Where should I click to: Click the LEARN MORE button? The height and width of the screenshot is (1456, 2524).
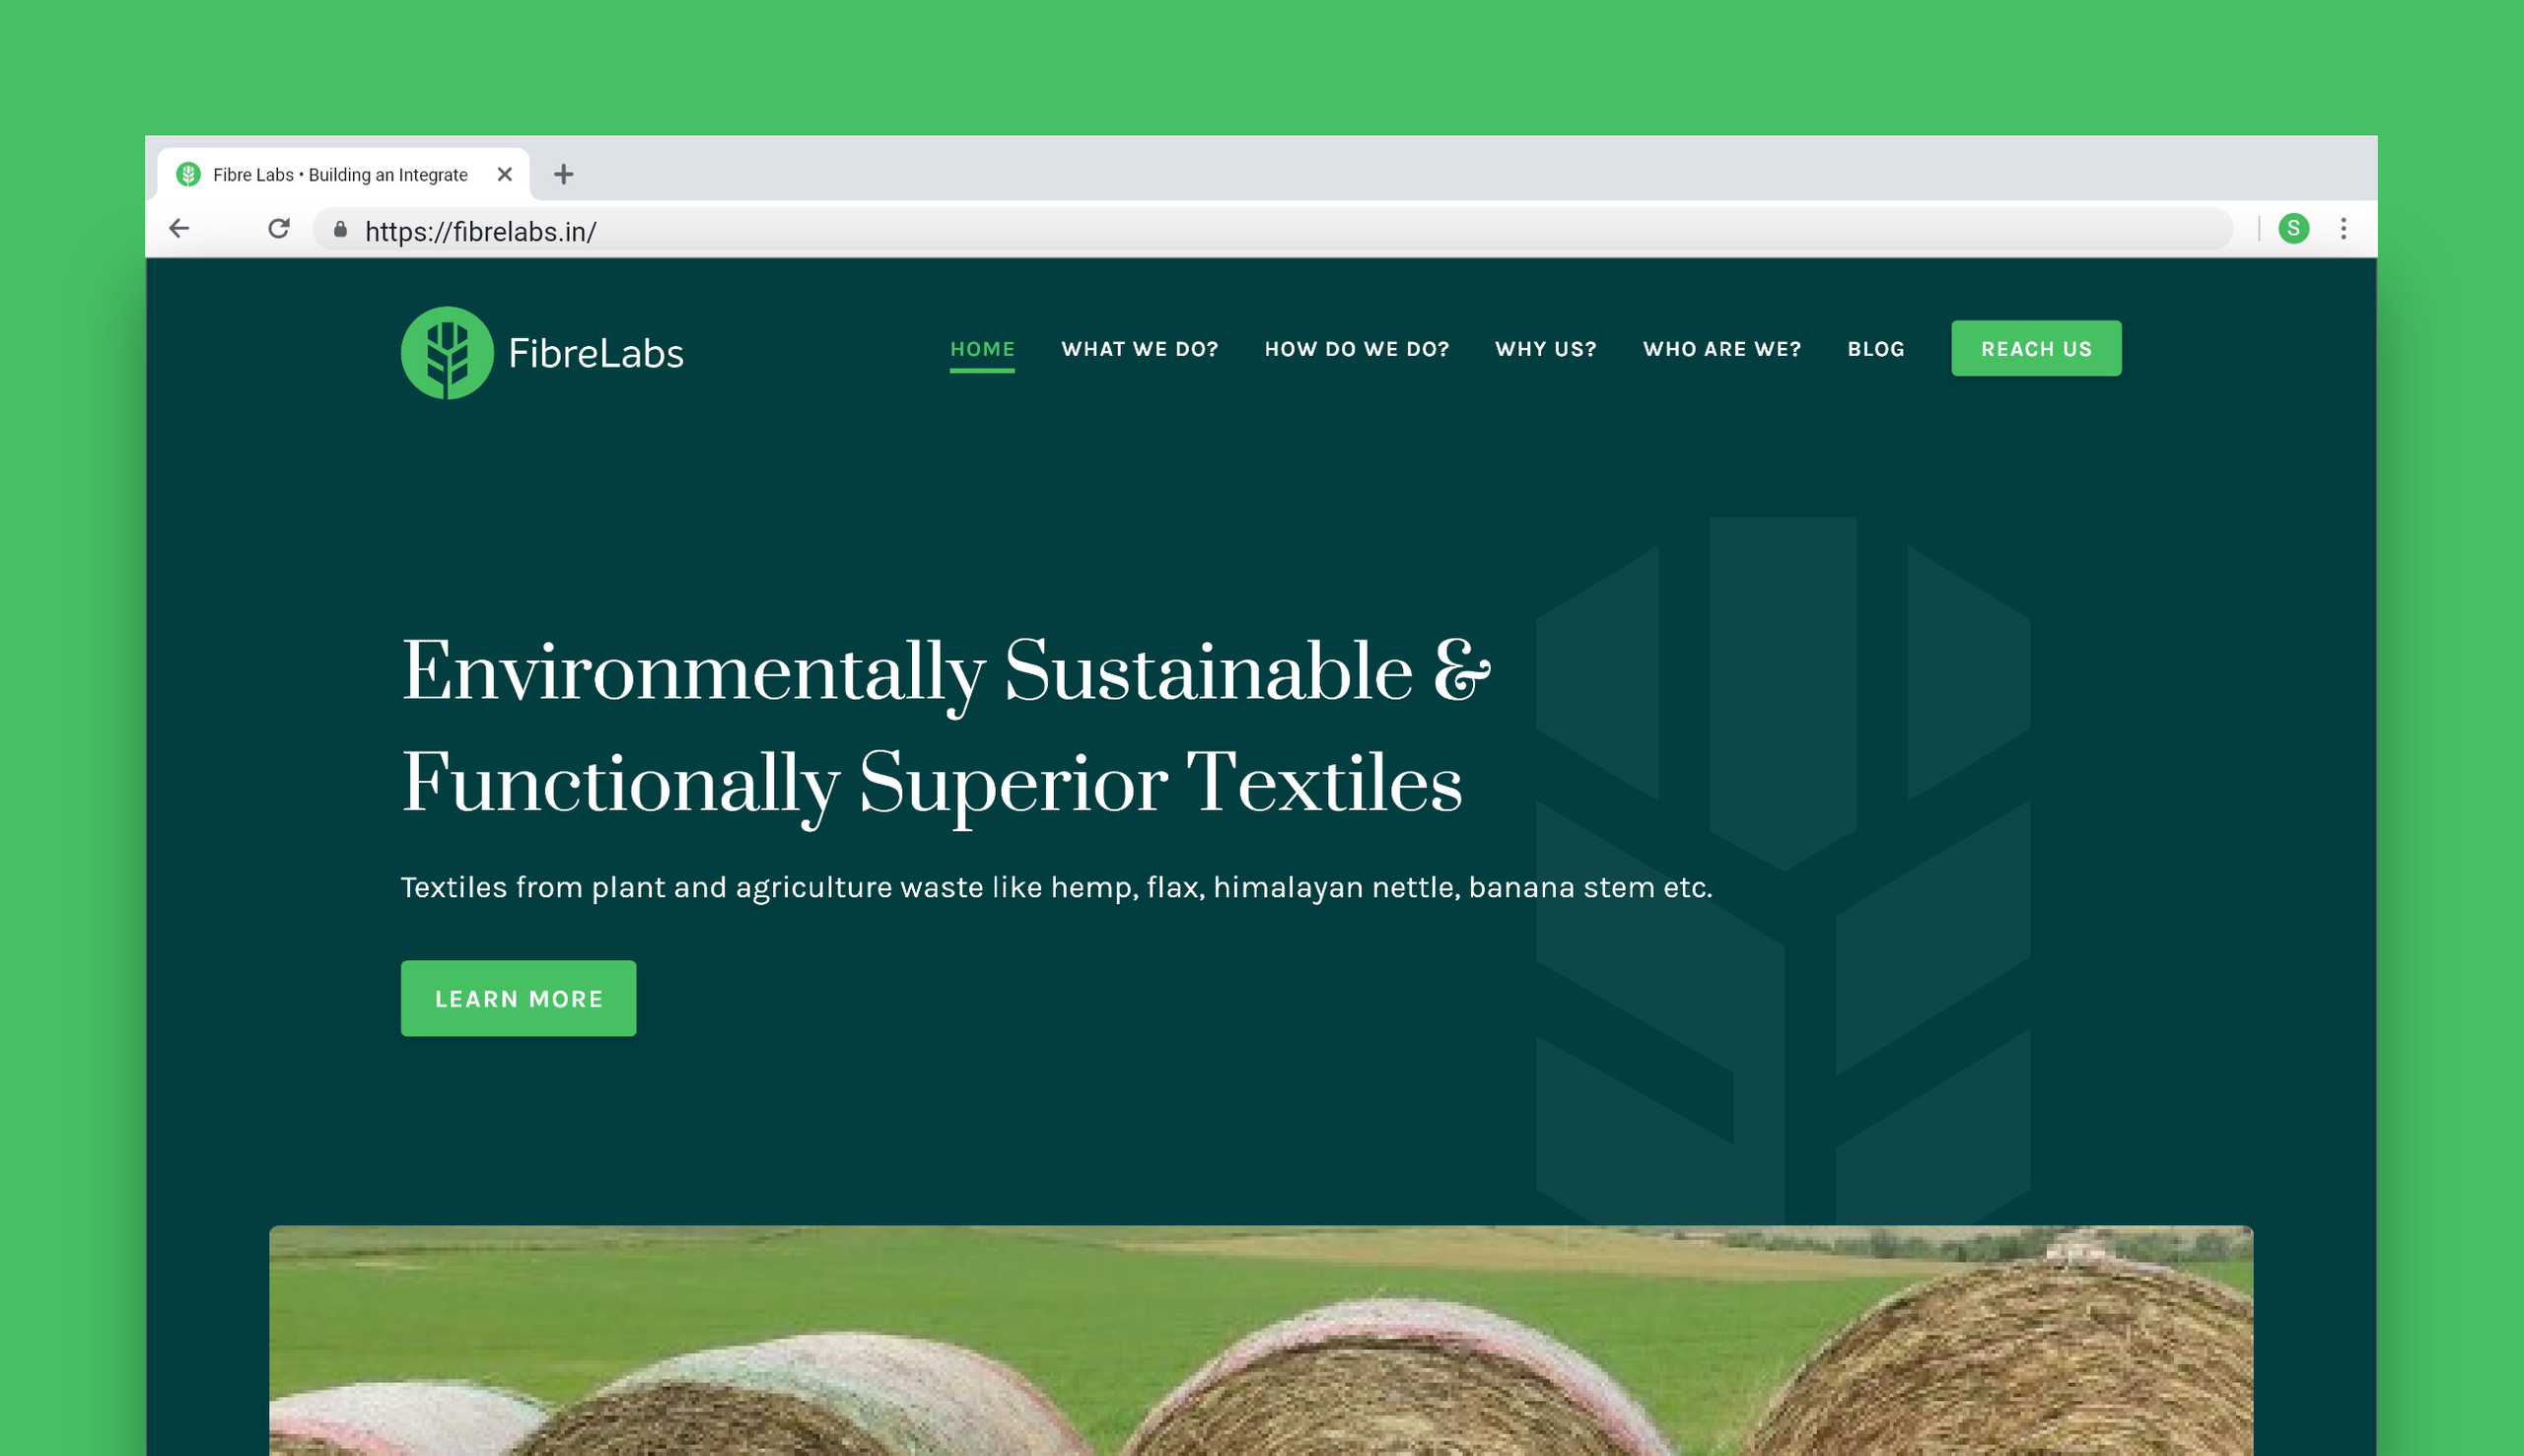point(518,998)
